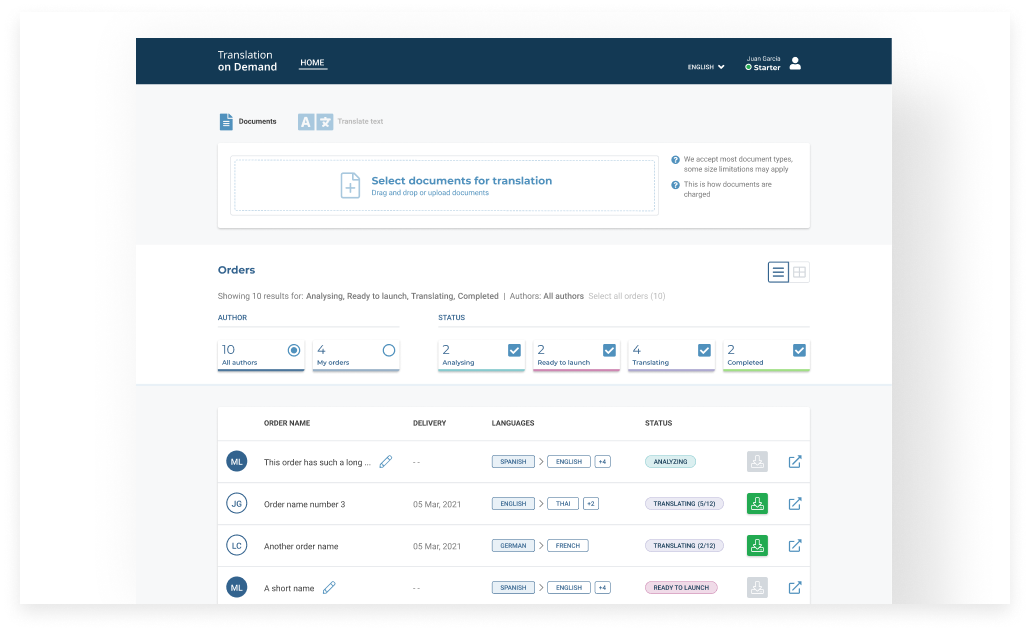
Task: Switch to grid view of orders
Action: (799, 272)
